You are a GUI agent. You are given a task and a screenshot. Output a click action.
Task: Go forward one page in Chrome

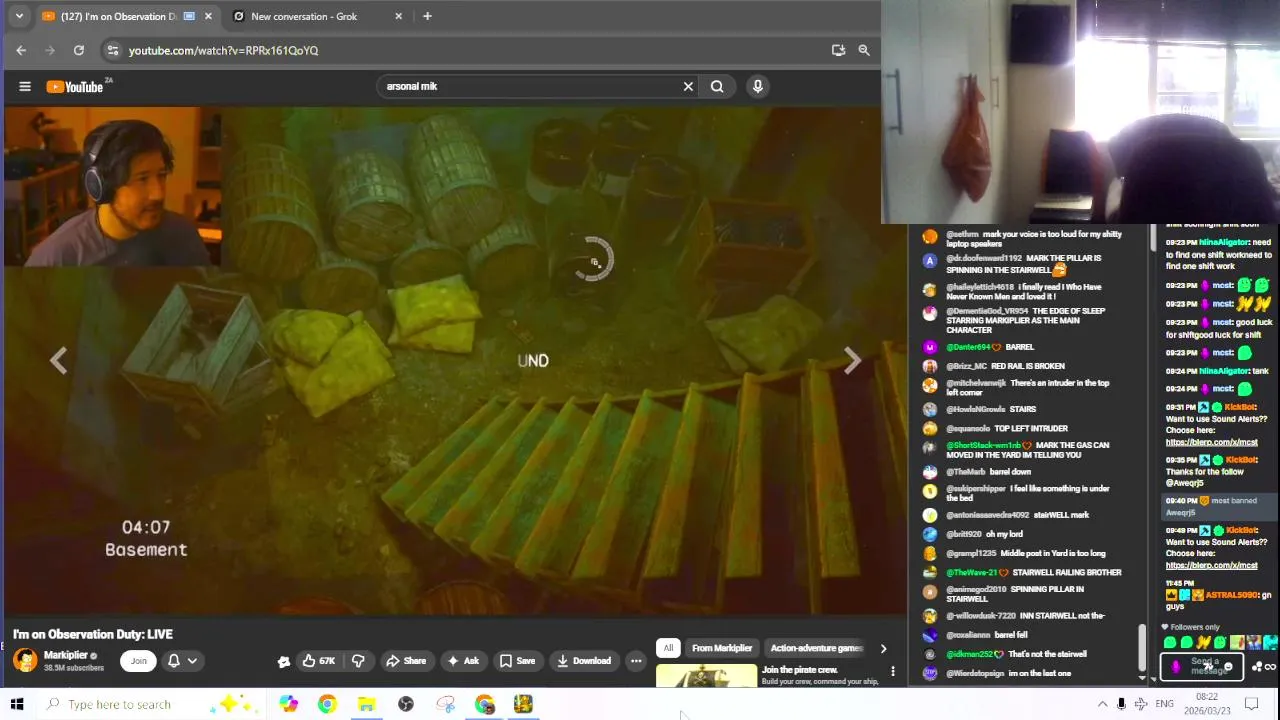(50, 50)
